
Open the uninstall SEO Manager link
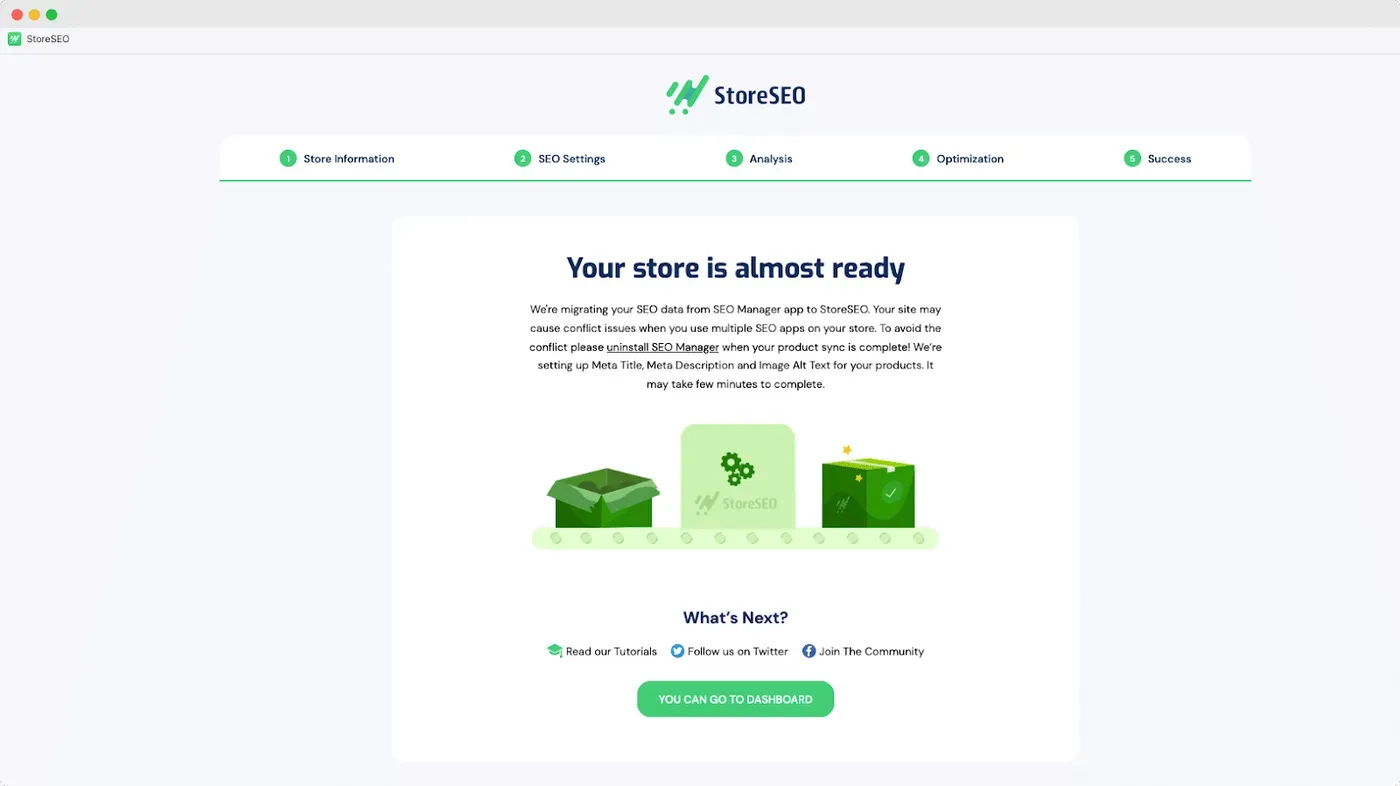tap(663, 347)
